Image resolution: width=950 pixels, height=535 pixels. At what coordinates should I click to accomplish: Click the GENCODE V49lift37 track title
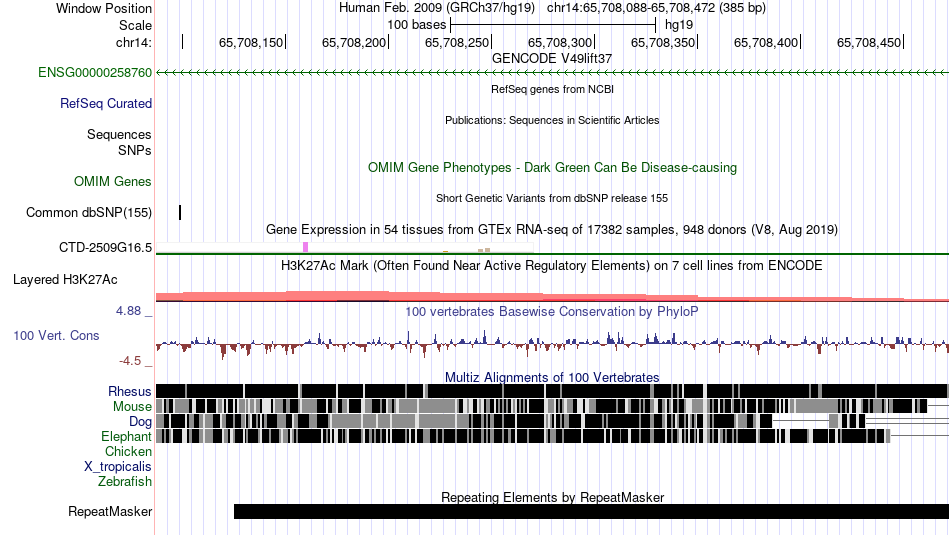(552, 59)
